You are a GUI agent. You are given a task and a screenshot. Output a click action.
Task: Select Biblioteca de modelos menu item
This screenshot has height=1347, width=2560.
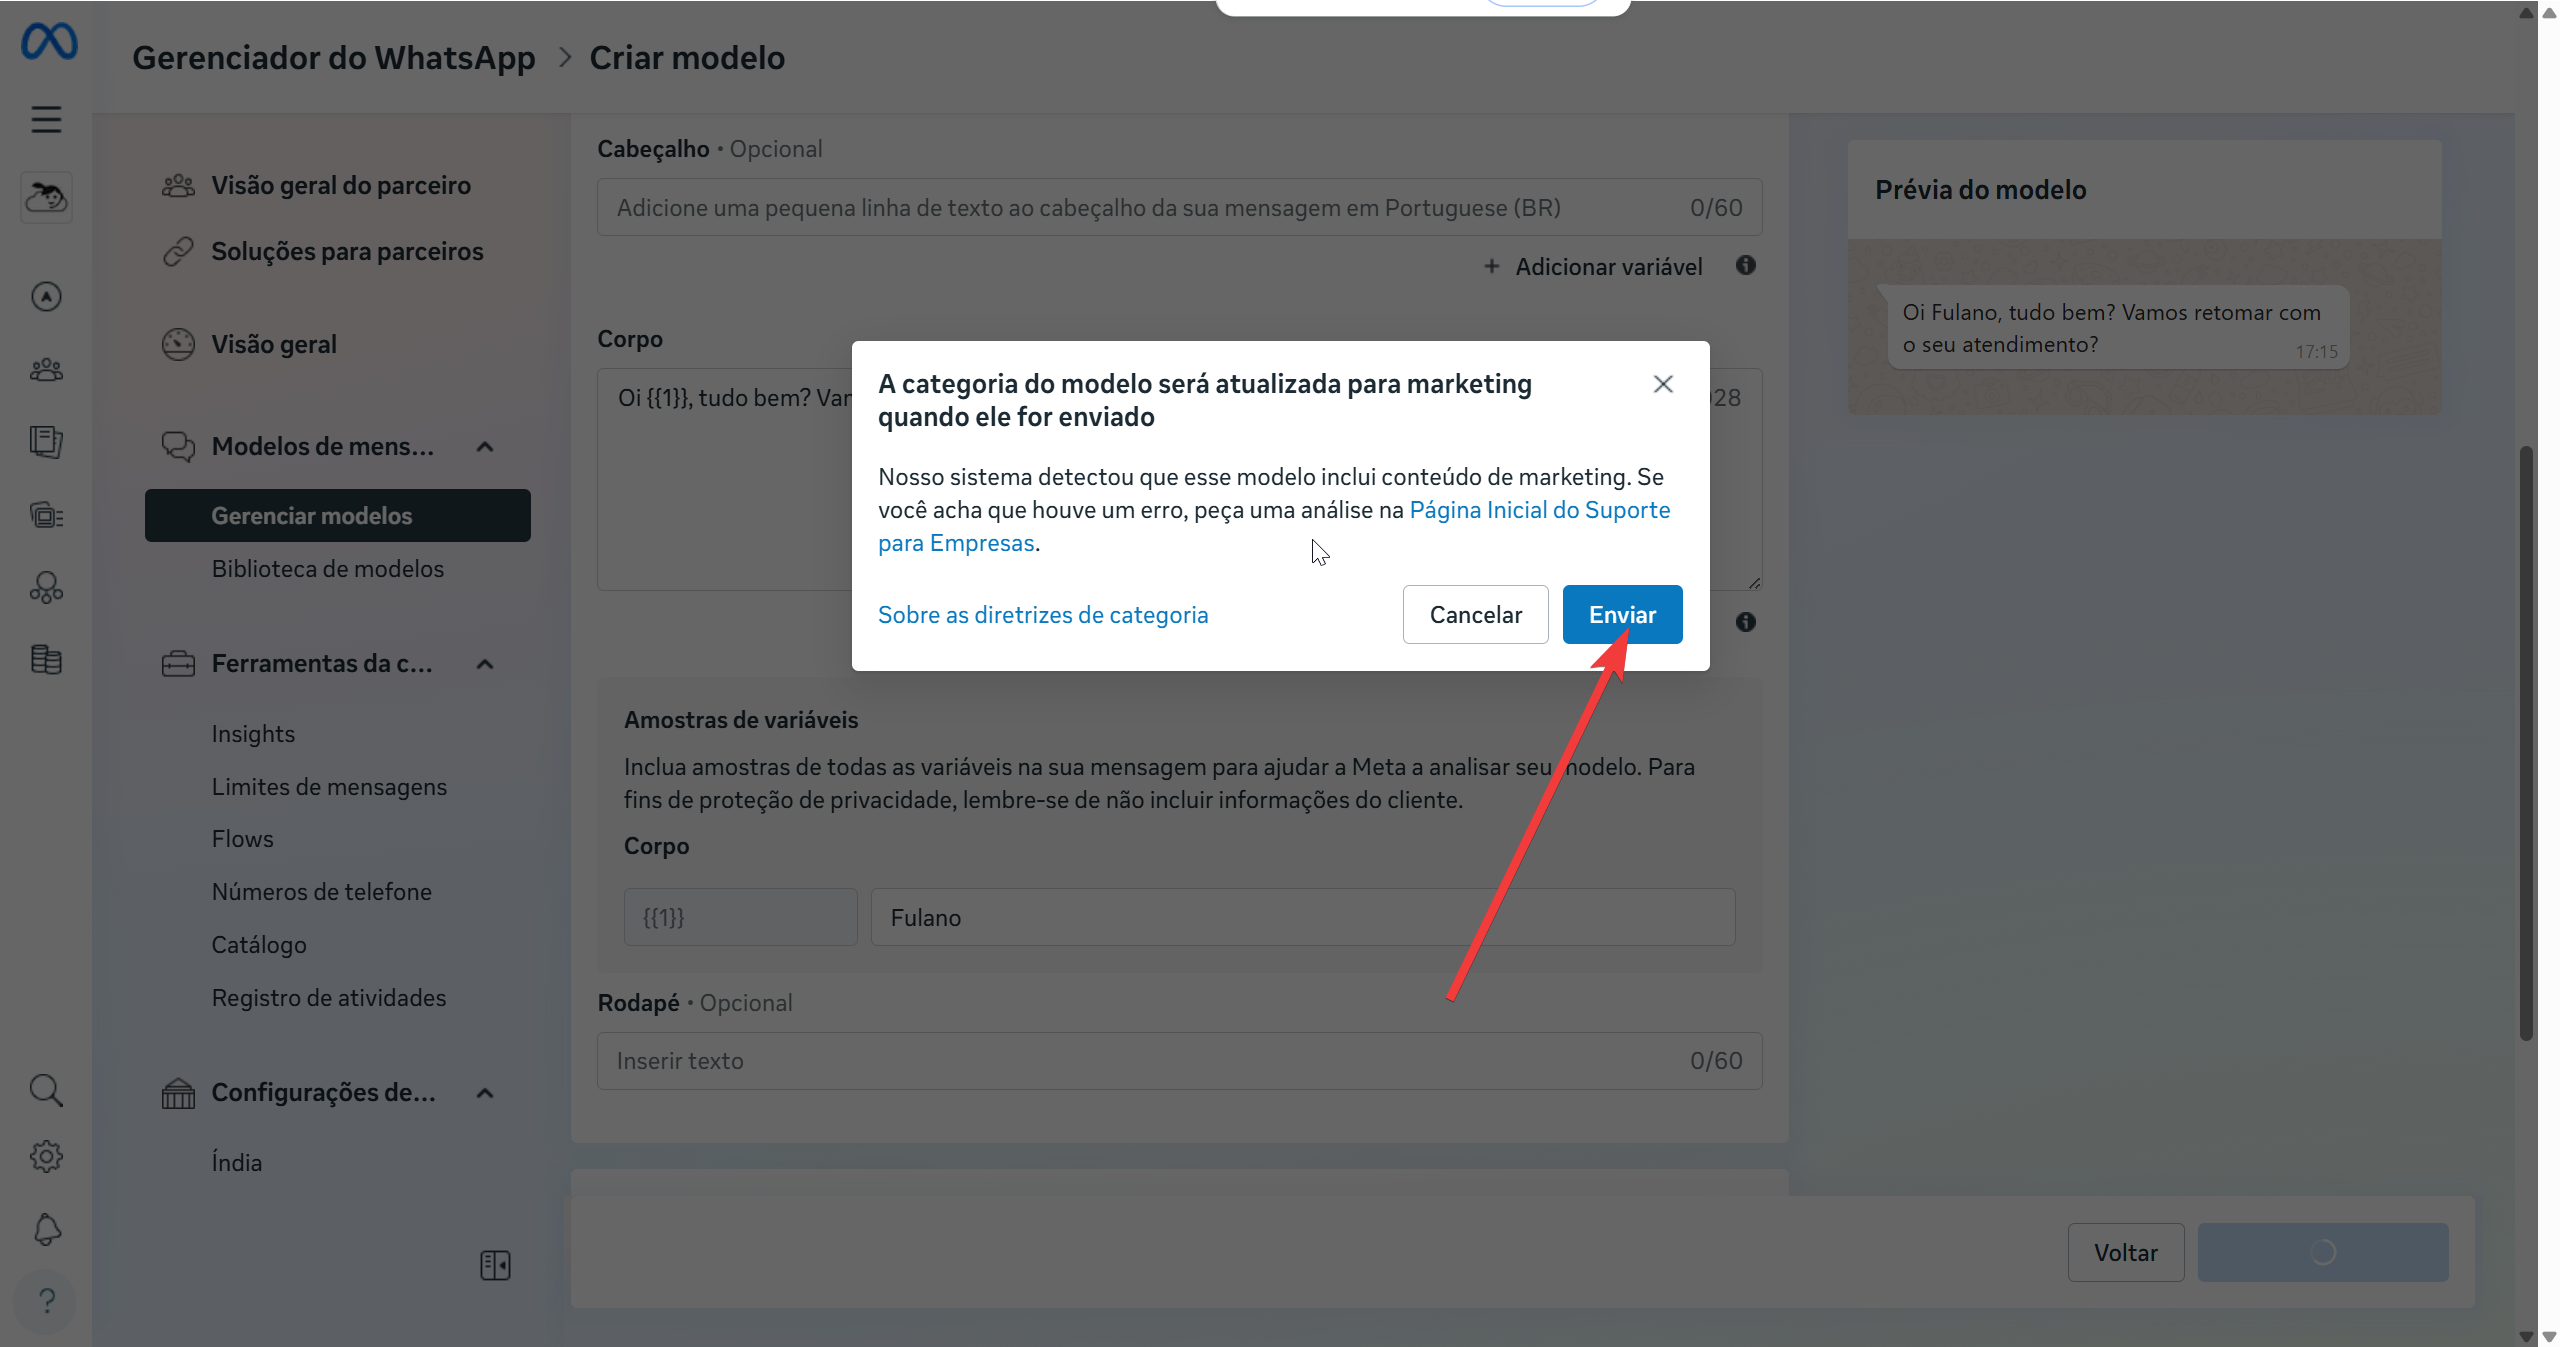(327, 569)
